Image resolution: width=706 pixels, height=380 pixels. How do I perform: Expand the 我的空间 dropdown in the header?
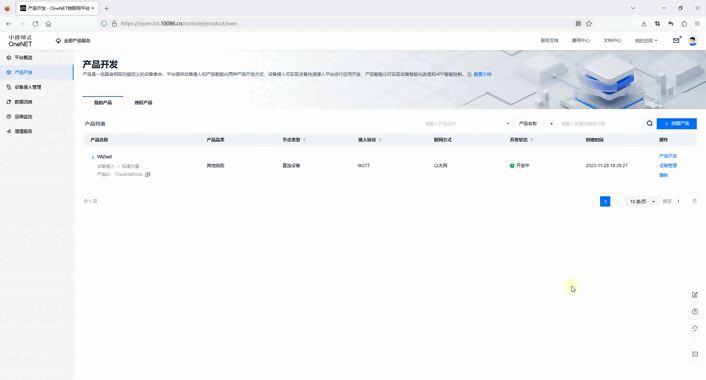click(x=646, y=41)
